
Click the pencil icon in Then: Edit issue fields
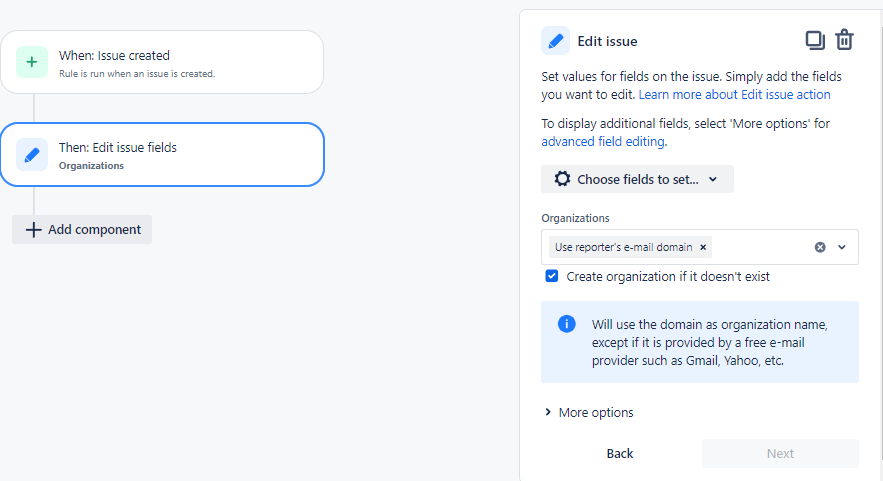click(32, 154)
